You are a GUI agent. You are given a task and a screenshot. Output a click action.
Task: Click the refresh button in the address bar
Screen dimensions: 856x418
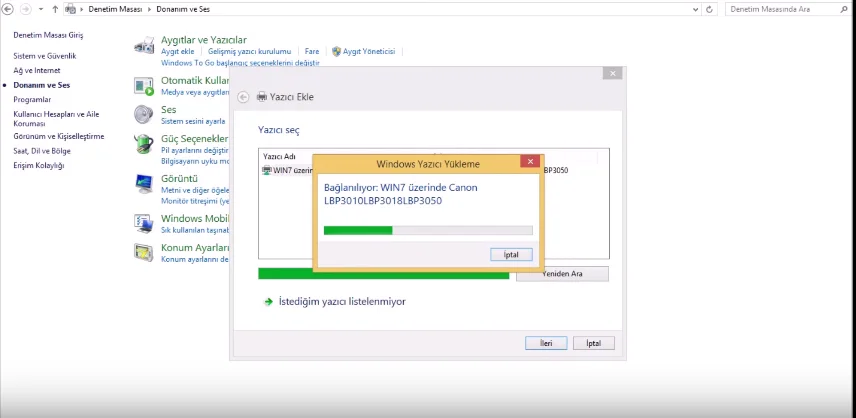point(709,9)
